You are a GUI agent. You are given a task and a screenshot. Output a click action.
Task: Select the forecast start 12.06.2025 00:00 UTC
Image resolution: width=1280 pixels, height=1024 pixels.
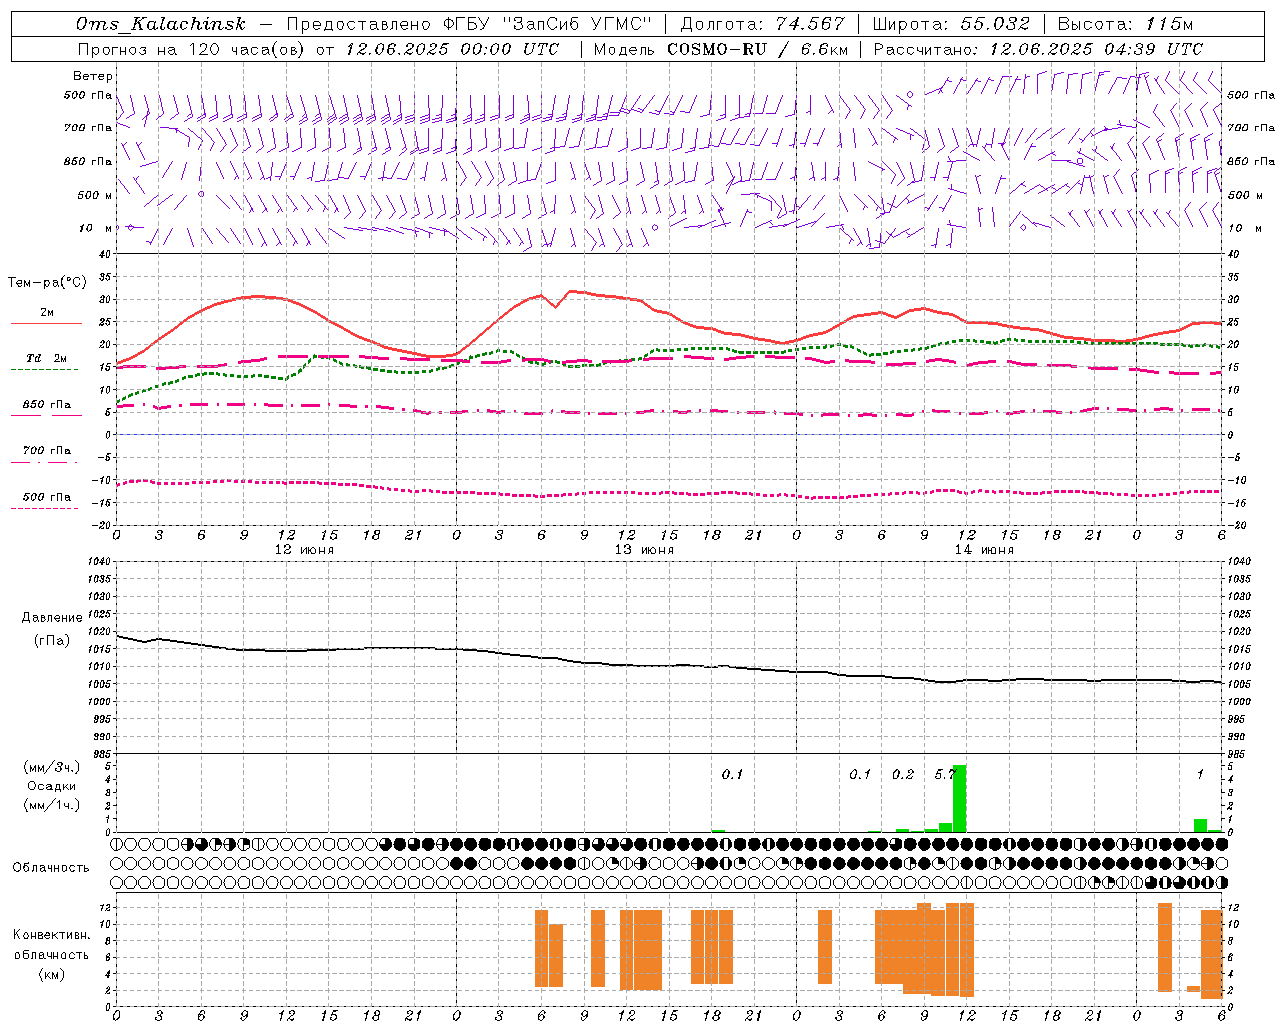click(452, 49)
